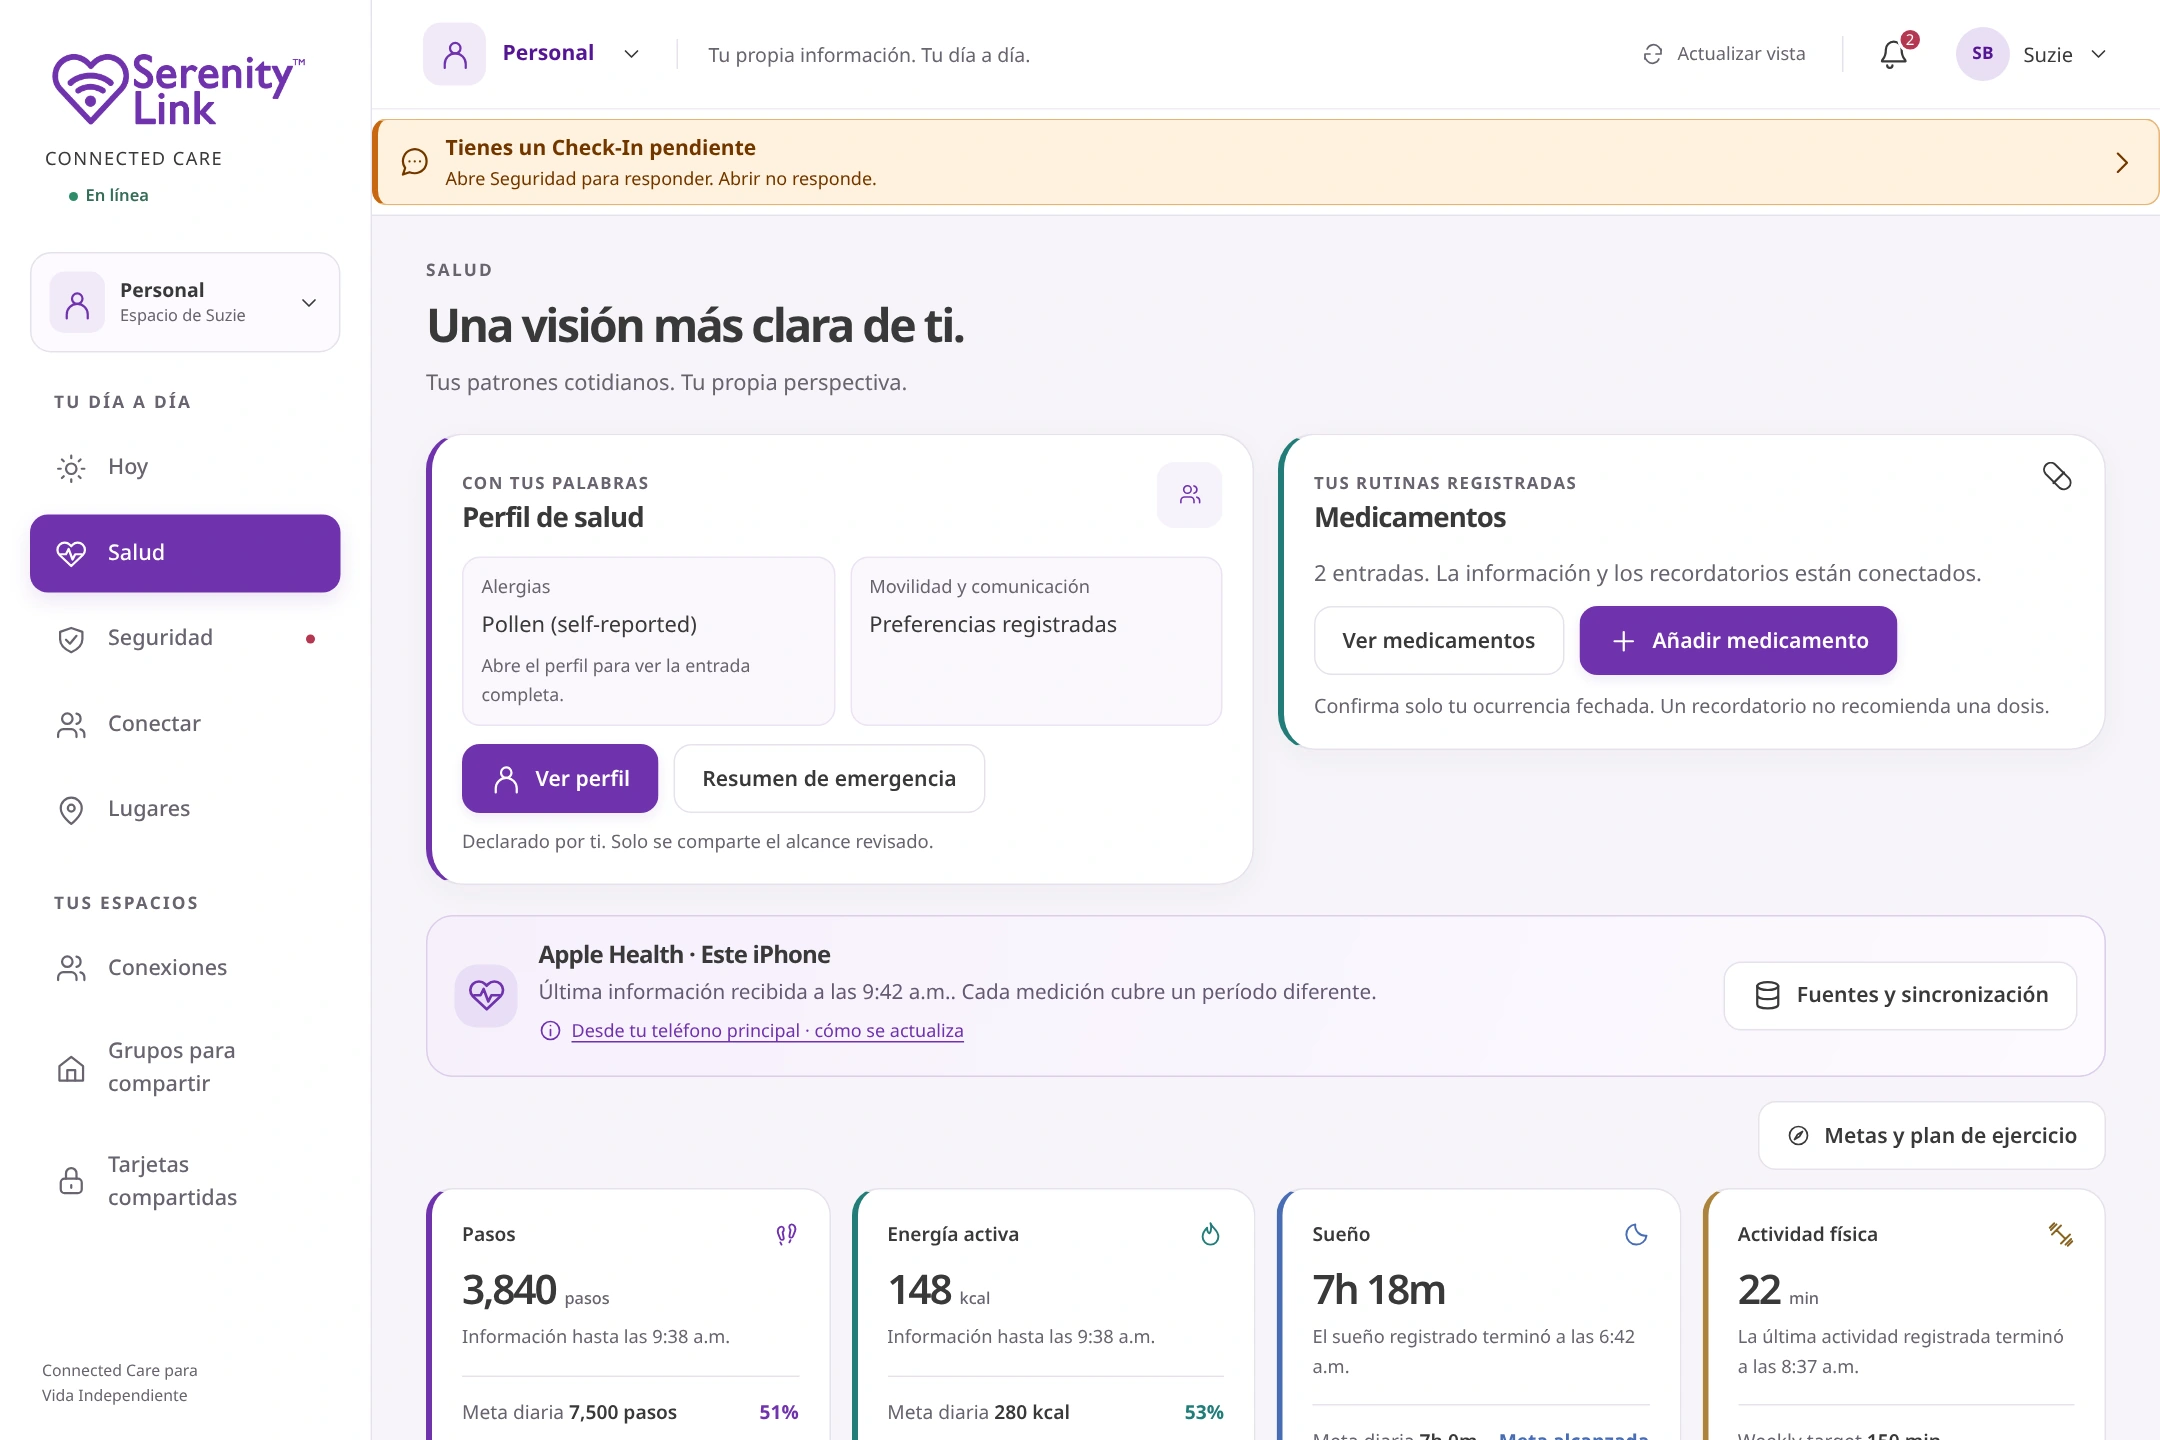
Task: Click the Serenity Link heart logo
Action: [91, 88]
